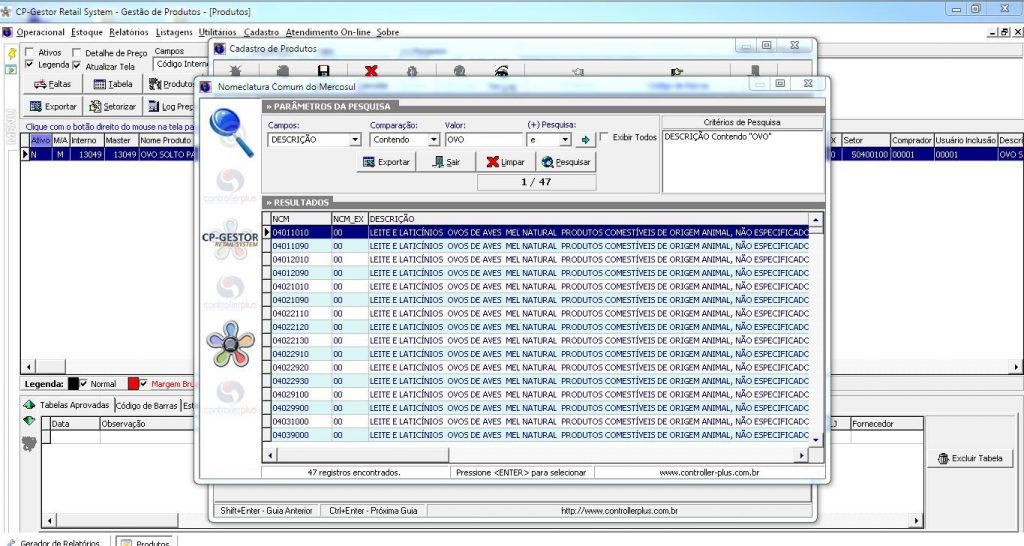Click the blue magnifying glass search icon
The width and height of the screenshot is (1024, 546).
231,133
